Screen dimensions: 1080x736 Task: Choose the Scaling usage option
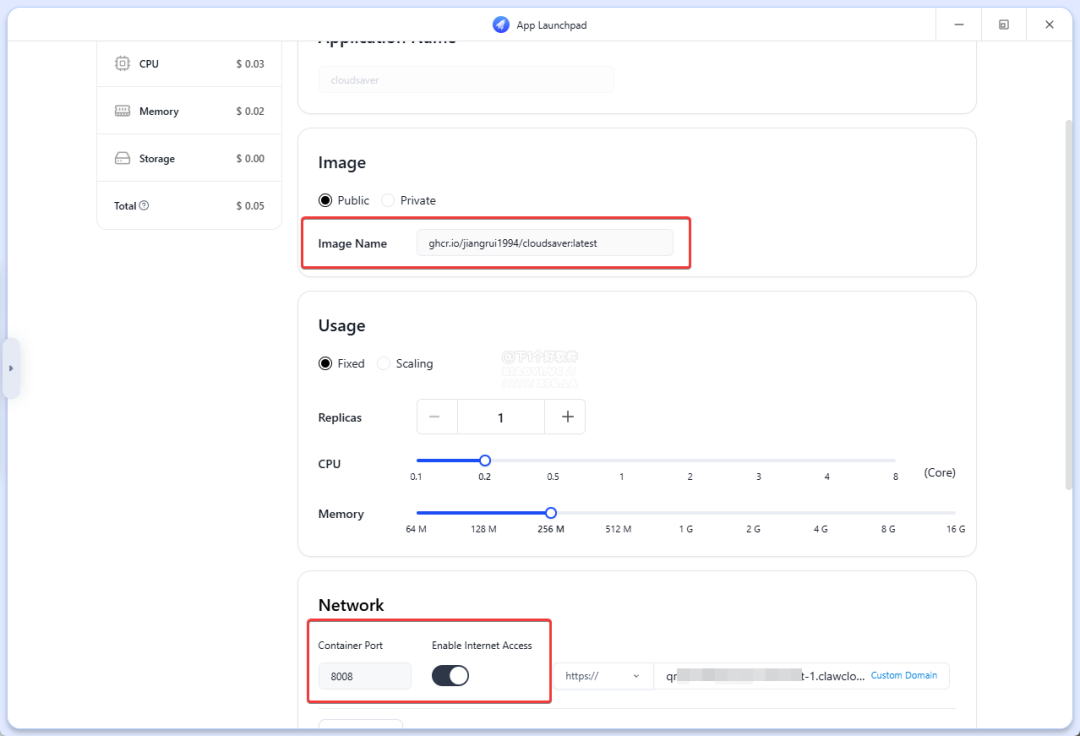click(x=384, y=364)
